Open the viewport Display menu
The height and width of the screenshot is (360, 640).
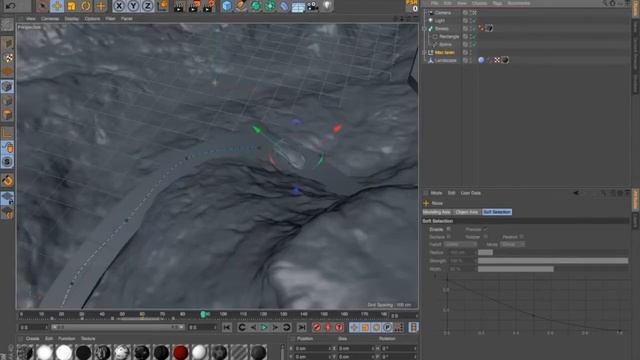[x=72, y=19]
